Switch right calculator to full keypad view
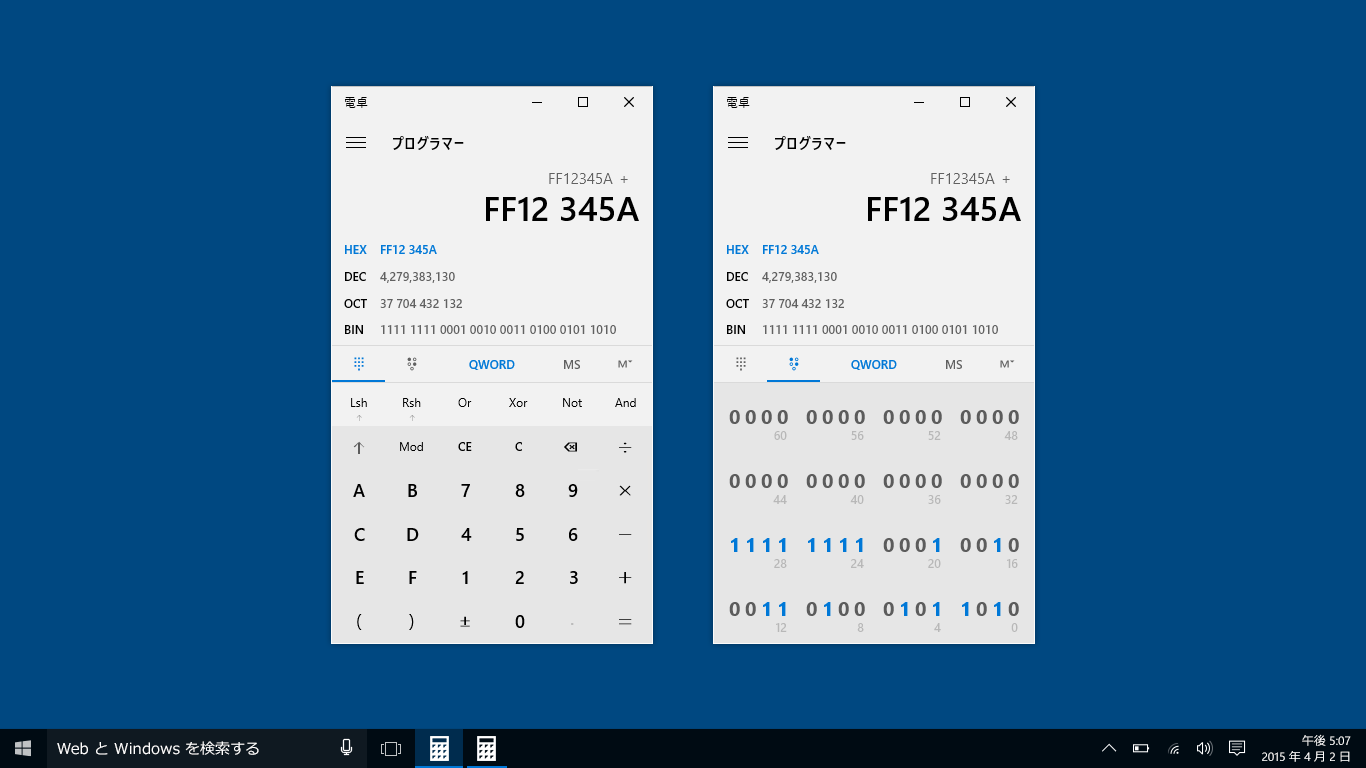 [x=740, y=364]
